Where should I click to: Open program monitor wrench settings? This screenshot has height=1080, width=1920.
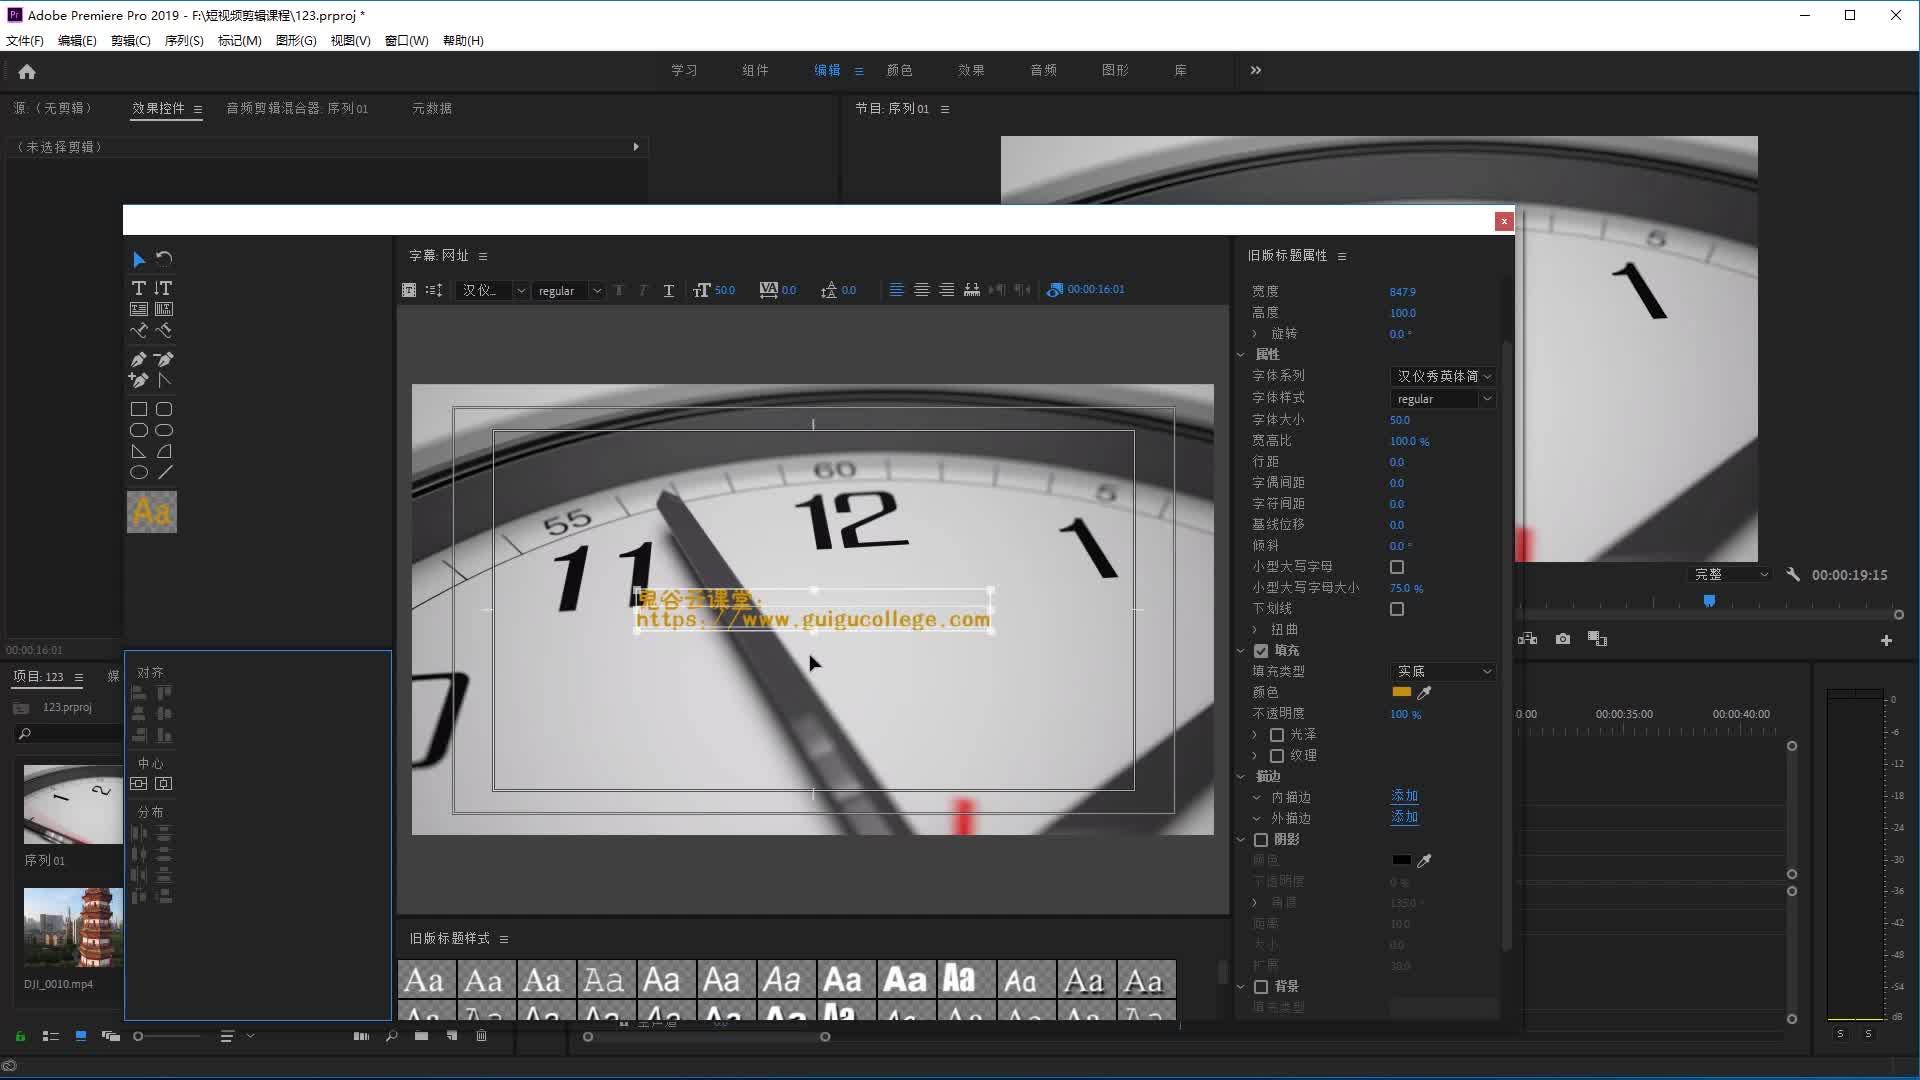coord(1793,575)
